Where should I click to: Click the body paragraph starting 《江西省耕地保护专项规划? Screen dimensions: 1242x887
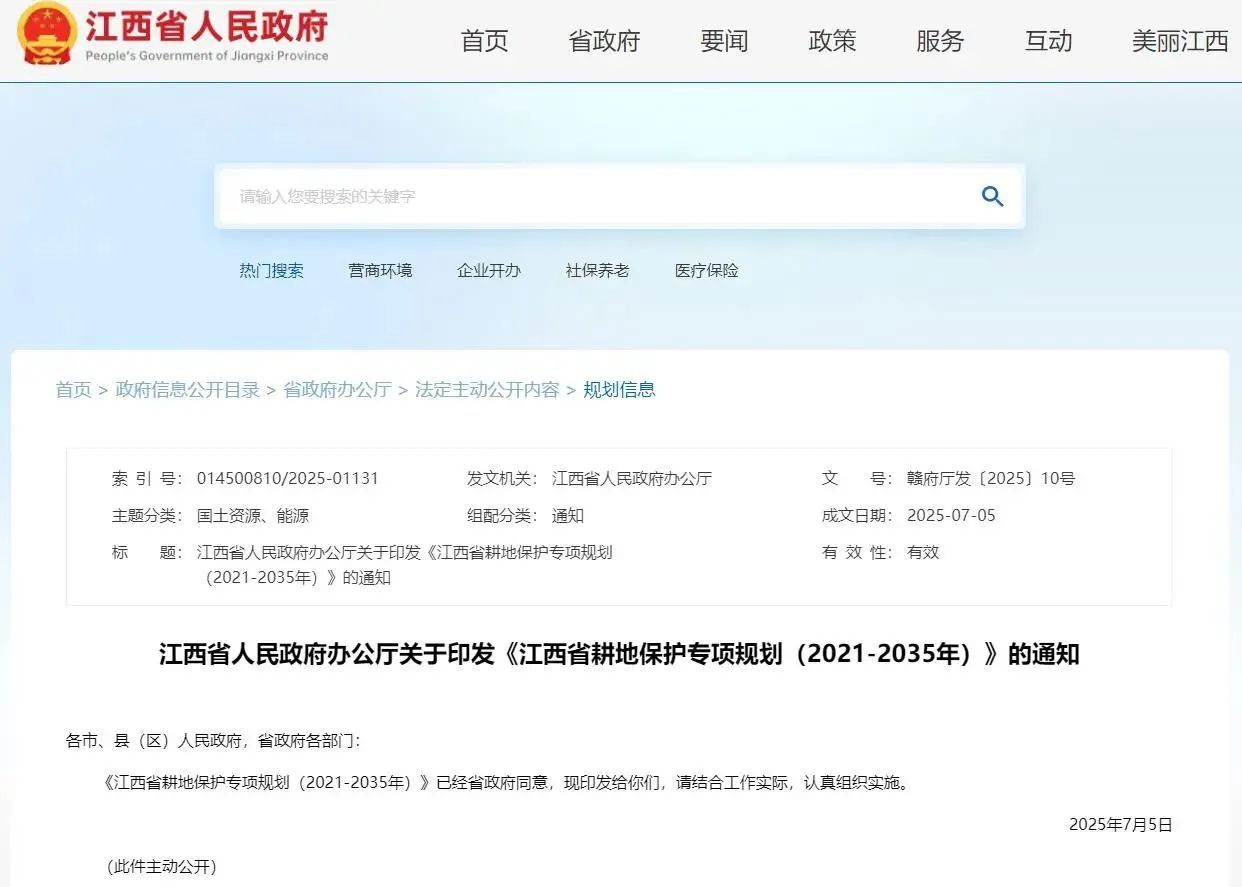tap(507, 783)
